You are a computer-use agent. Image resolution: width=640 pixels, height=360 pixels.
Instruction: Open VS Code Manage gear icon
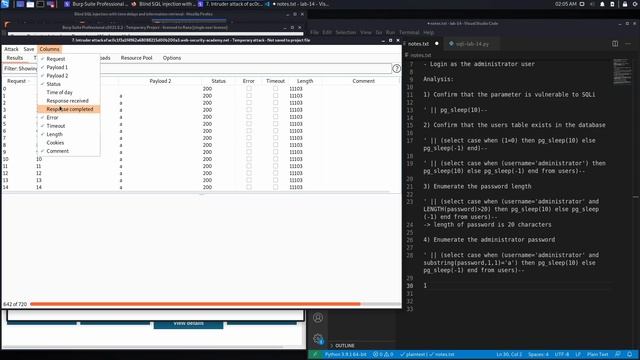point(318,338)
